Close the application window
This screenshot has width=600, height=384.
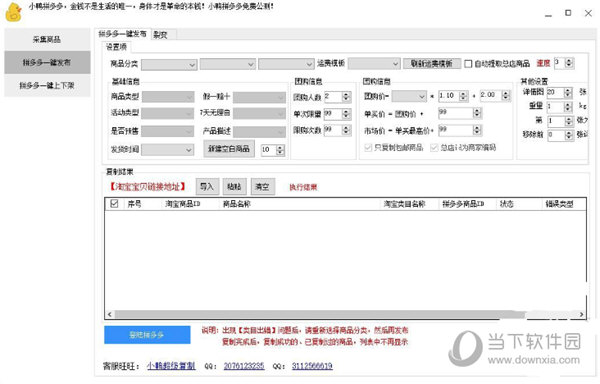(589, 13)
